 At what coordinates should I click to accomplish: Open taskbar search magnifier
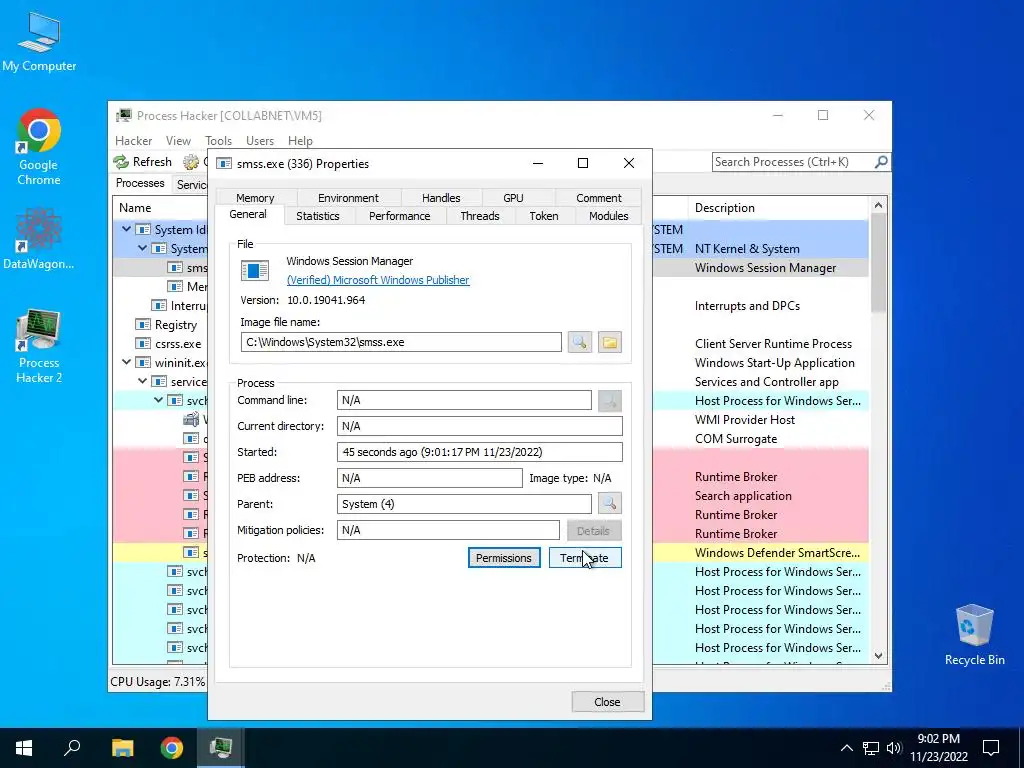point(72,748)
